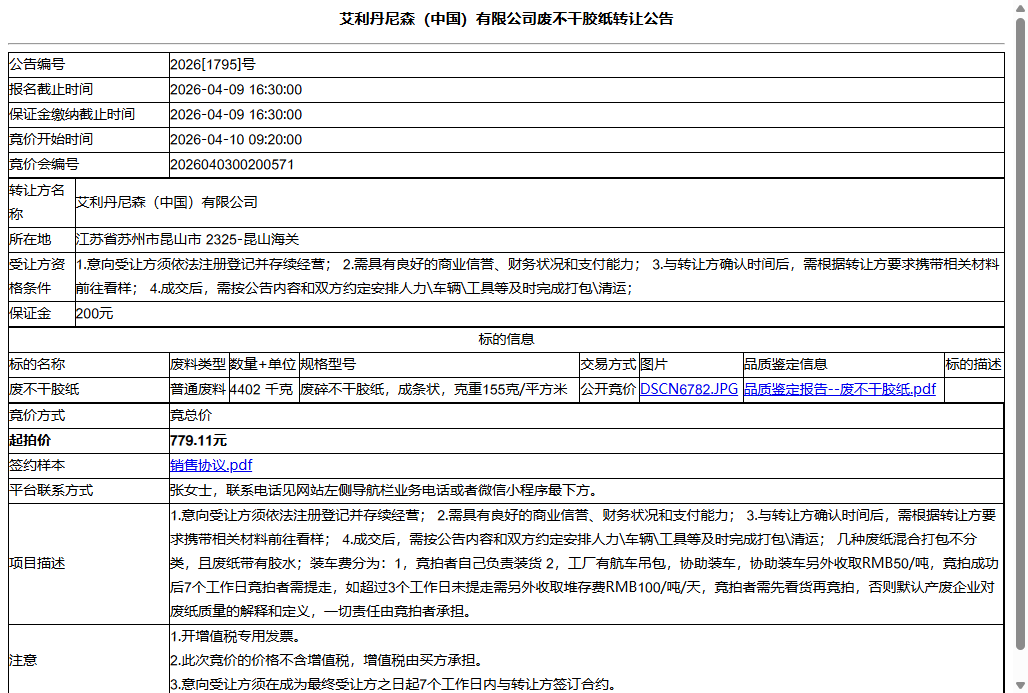Click the 保证金 label cell

coord(41,314)
